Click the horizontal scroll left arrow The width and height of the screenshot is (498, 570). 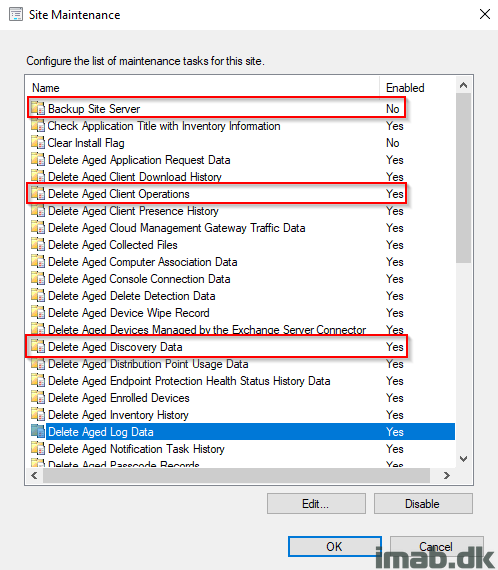[x=35, y=475]
